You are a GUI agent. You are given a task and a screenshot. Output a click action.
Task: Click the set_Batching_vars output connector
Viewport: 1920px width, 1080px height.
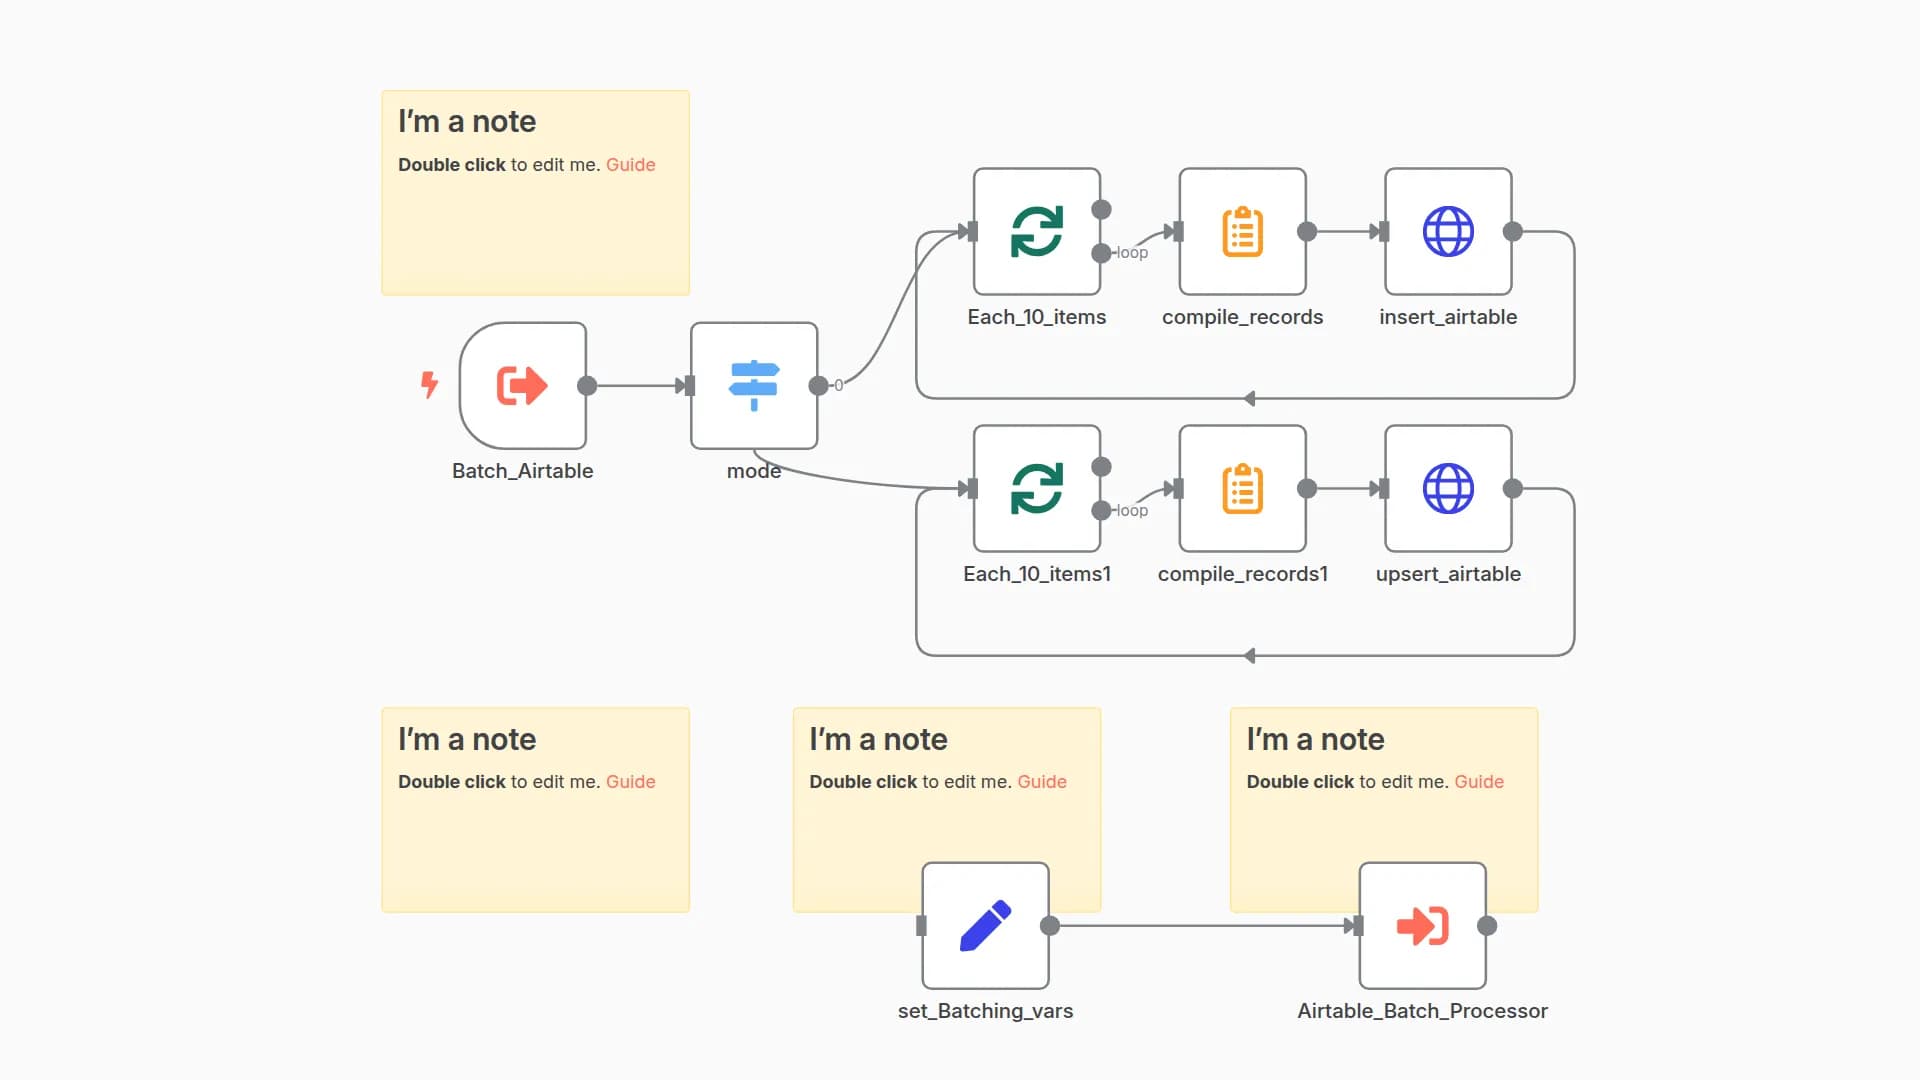pyautogui.click(x=1050, y=926)
